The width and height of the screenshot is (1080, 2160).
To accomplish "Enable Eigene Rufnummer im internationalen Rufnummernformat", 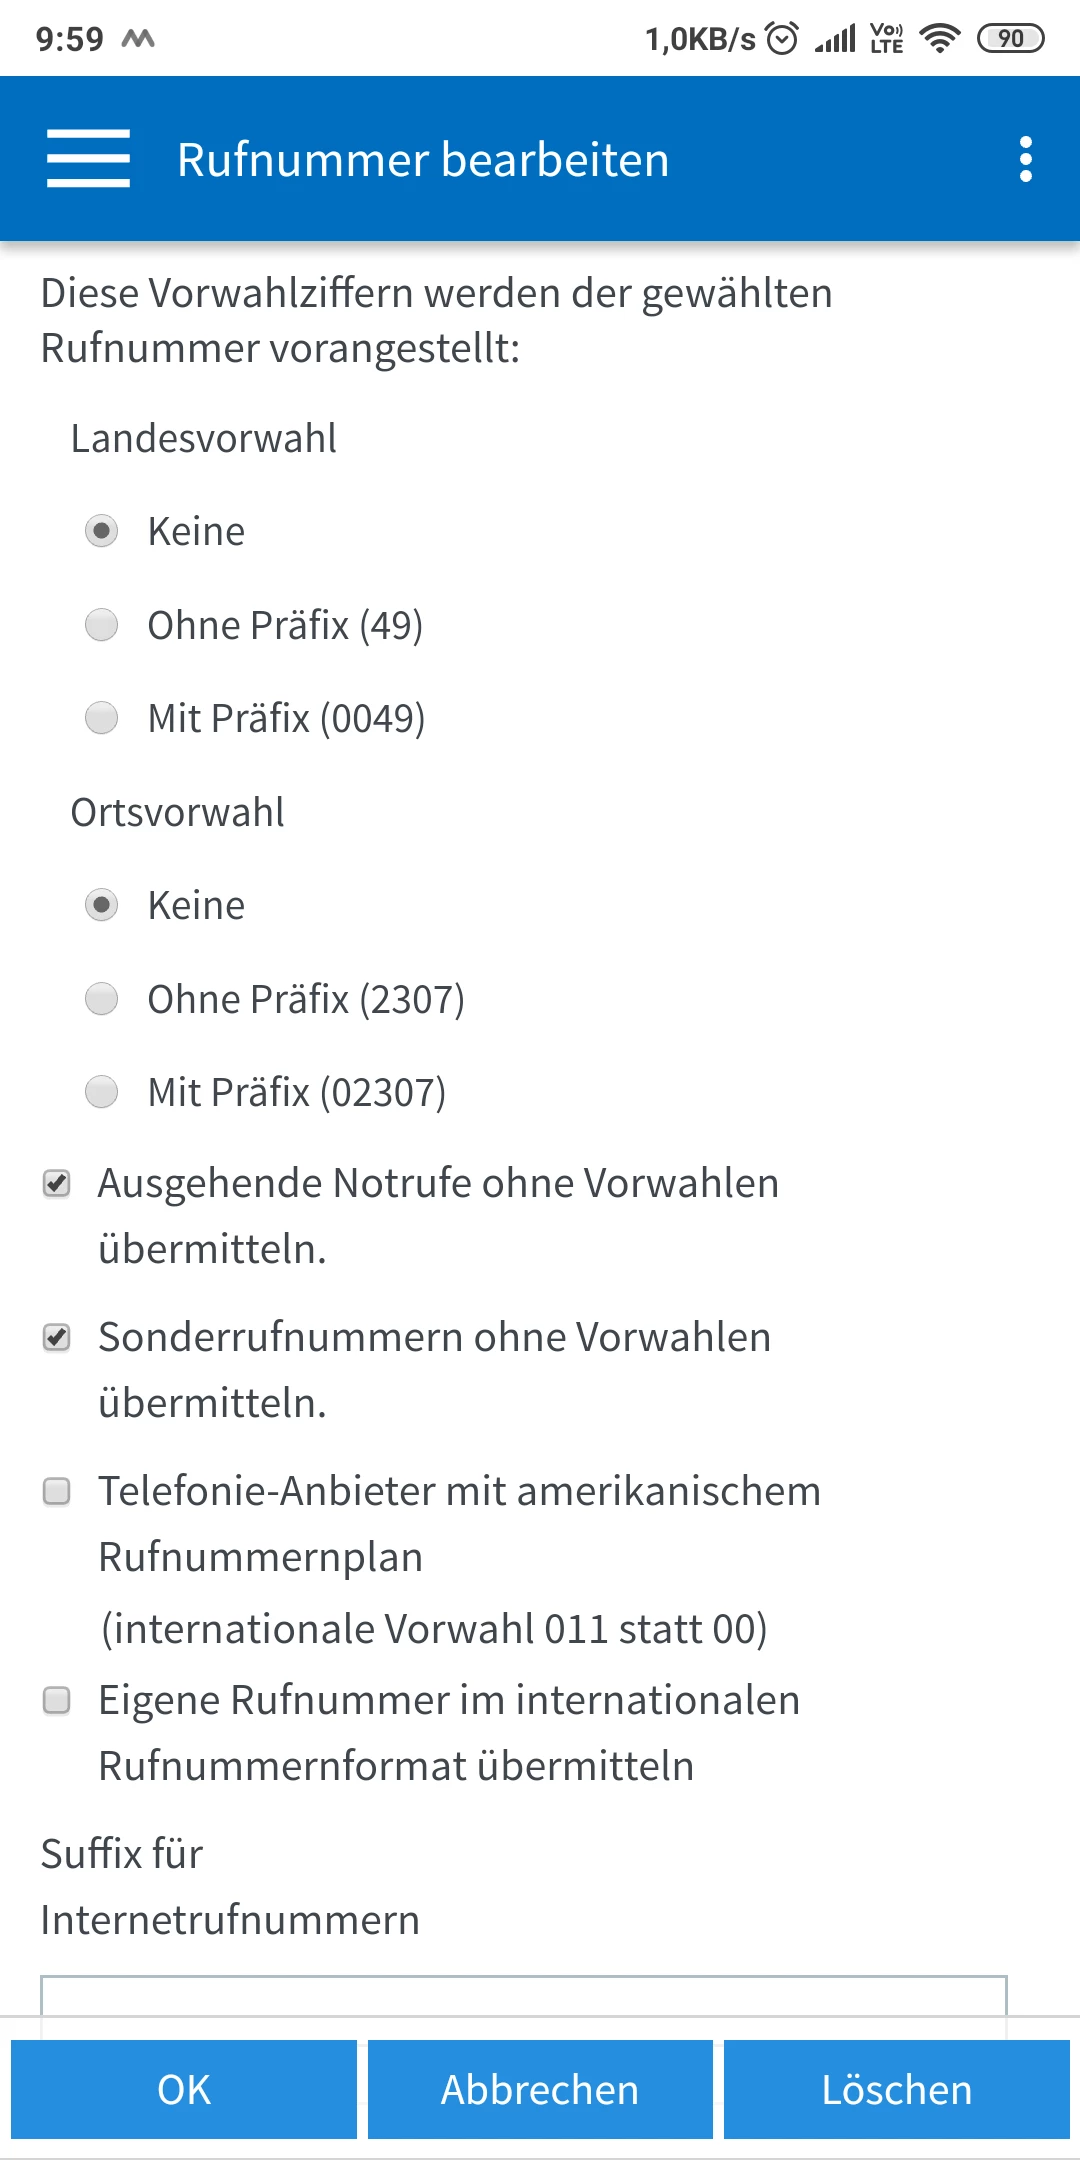I will tap(57, 1700).
